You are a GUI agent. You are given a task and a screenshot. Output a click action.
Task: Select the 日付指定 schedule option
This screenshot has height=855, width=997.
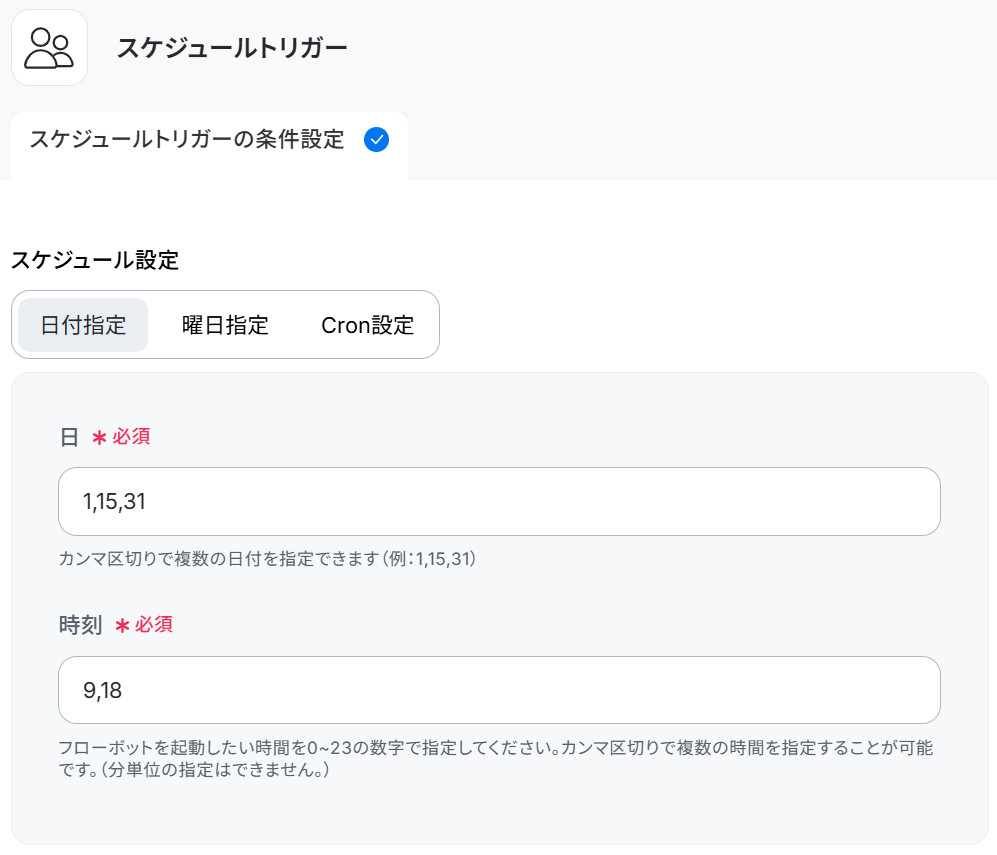point(83,325)
